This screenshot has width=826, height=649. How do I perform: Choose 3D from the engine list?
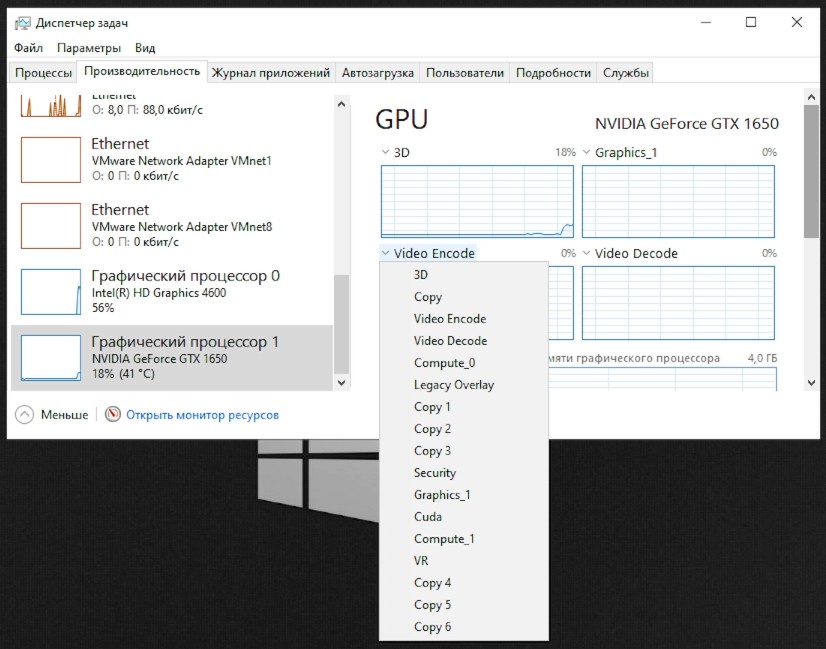(x=464, y=274)
